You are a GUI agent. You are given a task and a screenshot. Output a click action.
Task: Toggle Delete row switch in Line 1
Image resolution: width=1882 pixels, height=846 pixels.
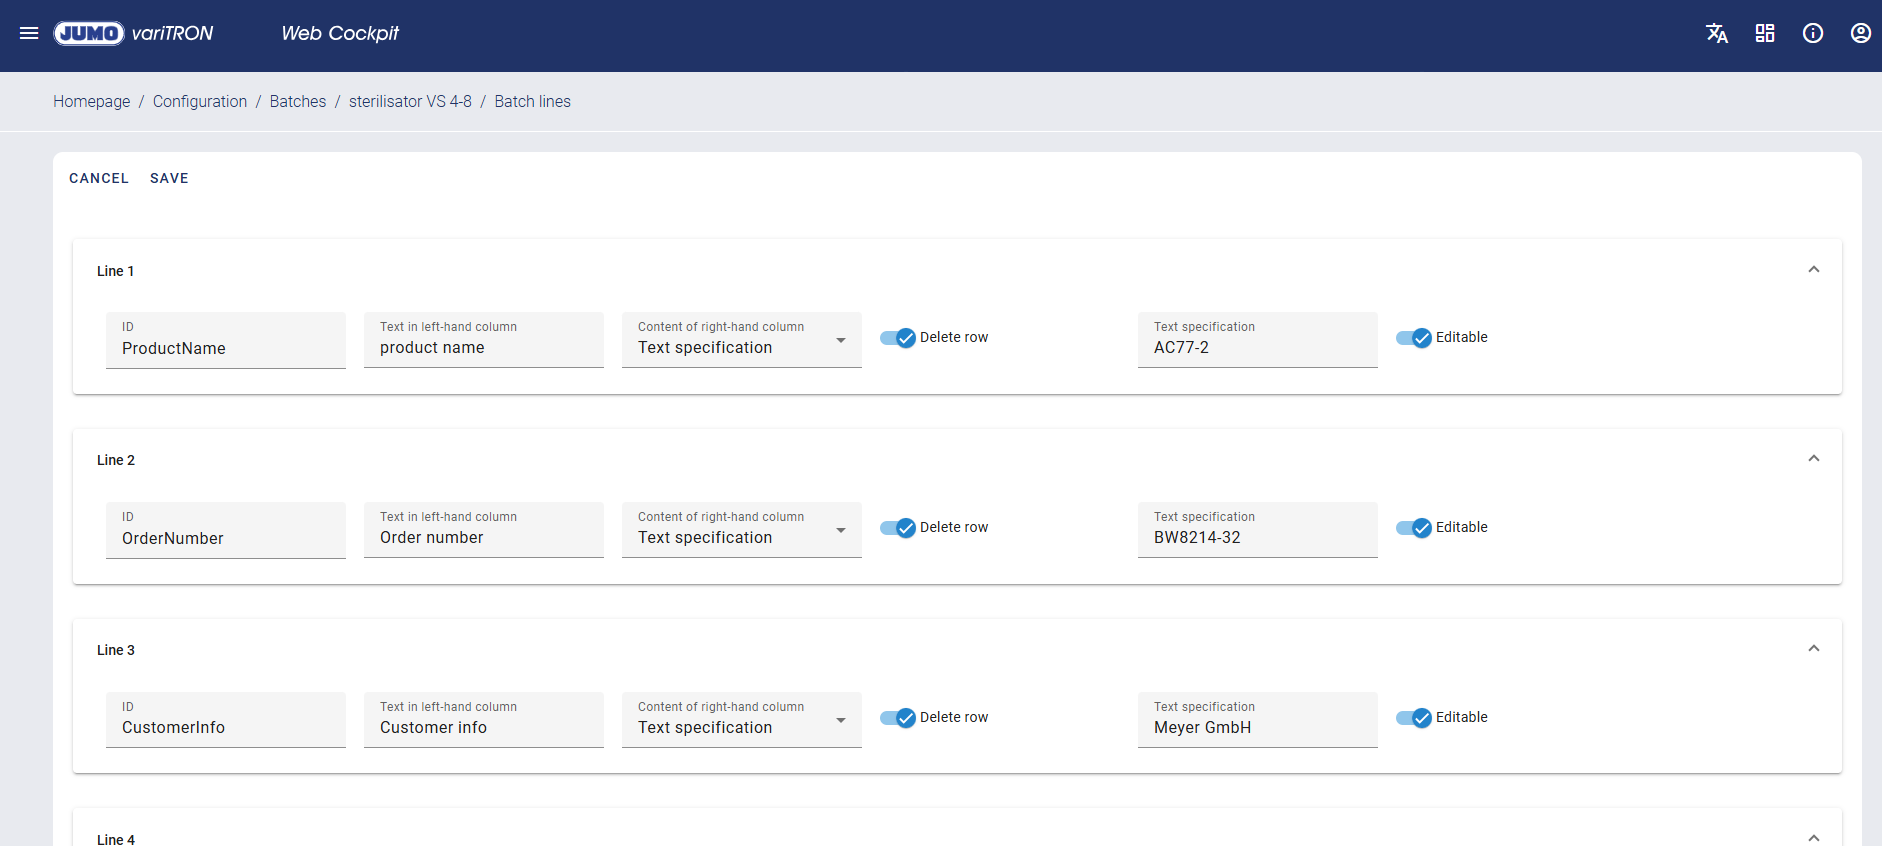(x=898, y=338)
